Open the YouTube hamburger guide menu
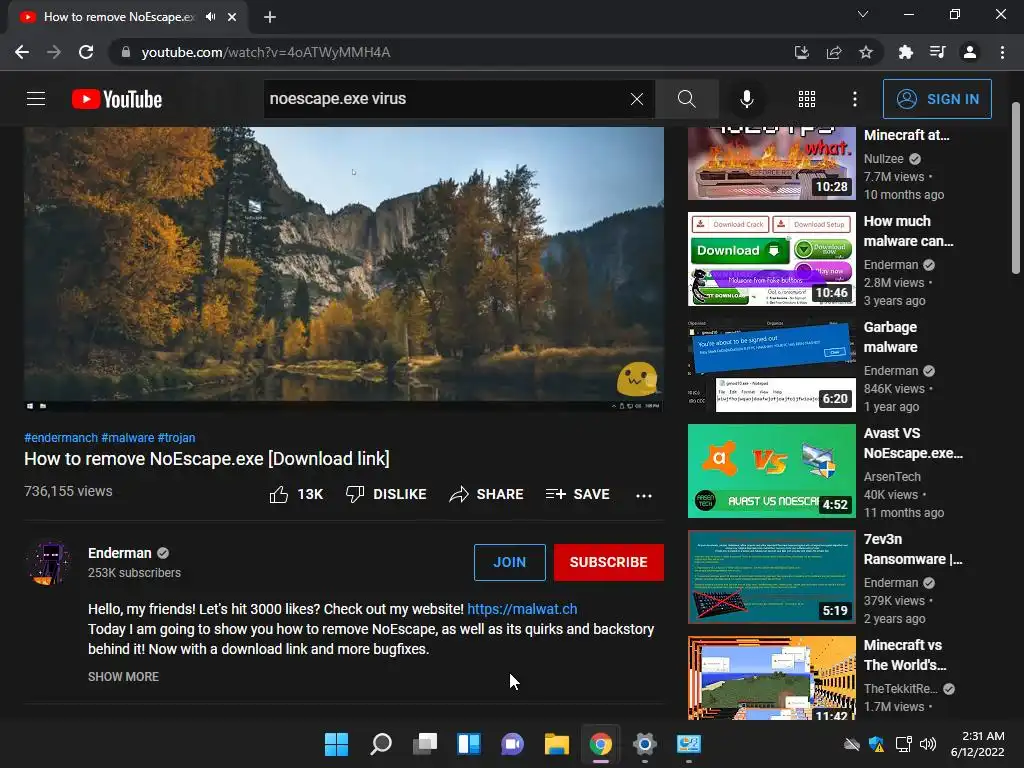Viewport: 1024px width, 768px height. 36,99
